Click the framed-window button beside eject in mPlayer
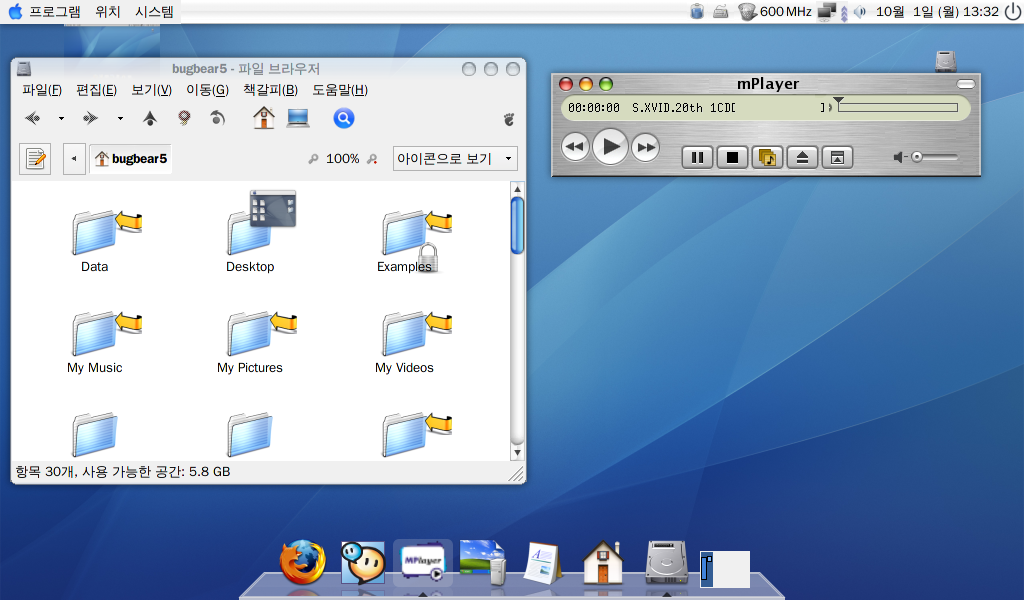The image size is (1024, 600). [x=837, y=157]
